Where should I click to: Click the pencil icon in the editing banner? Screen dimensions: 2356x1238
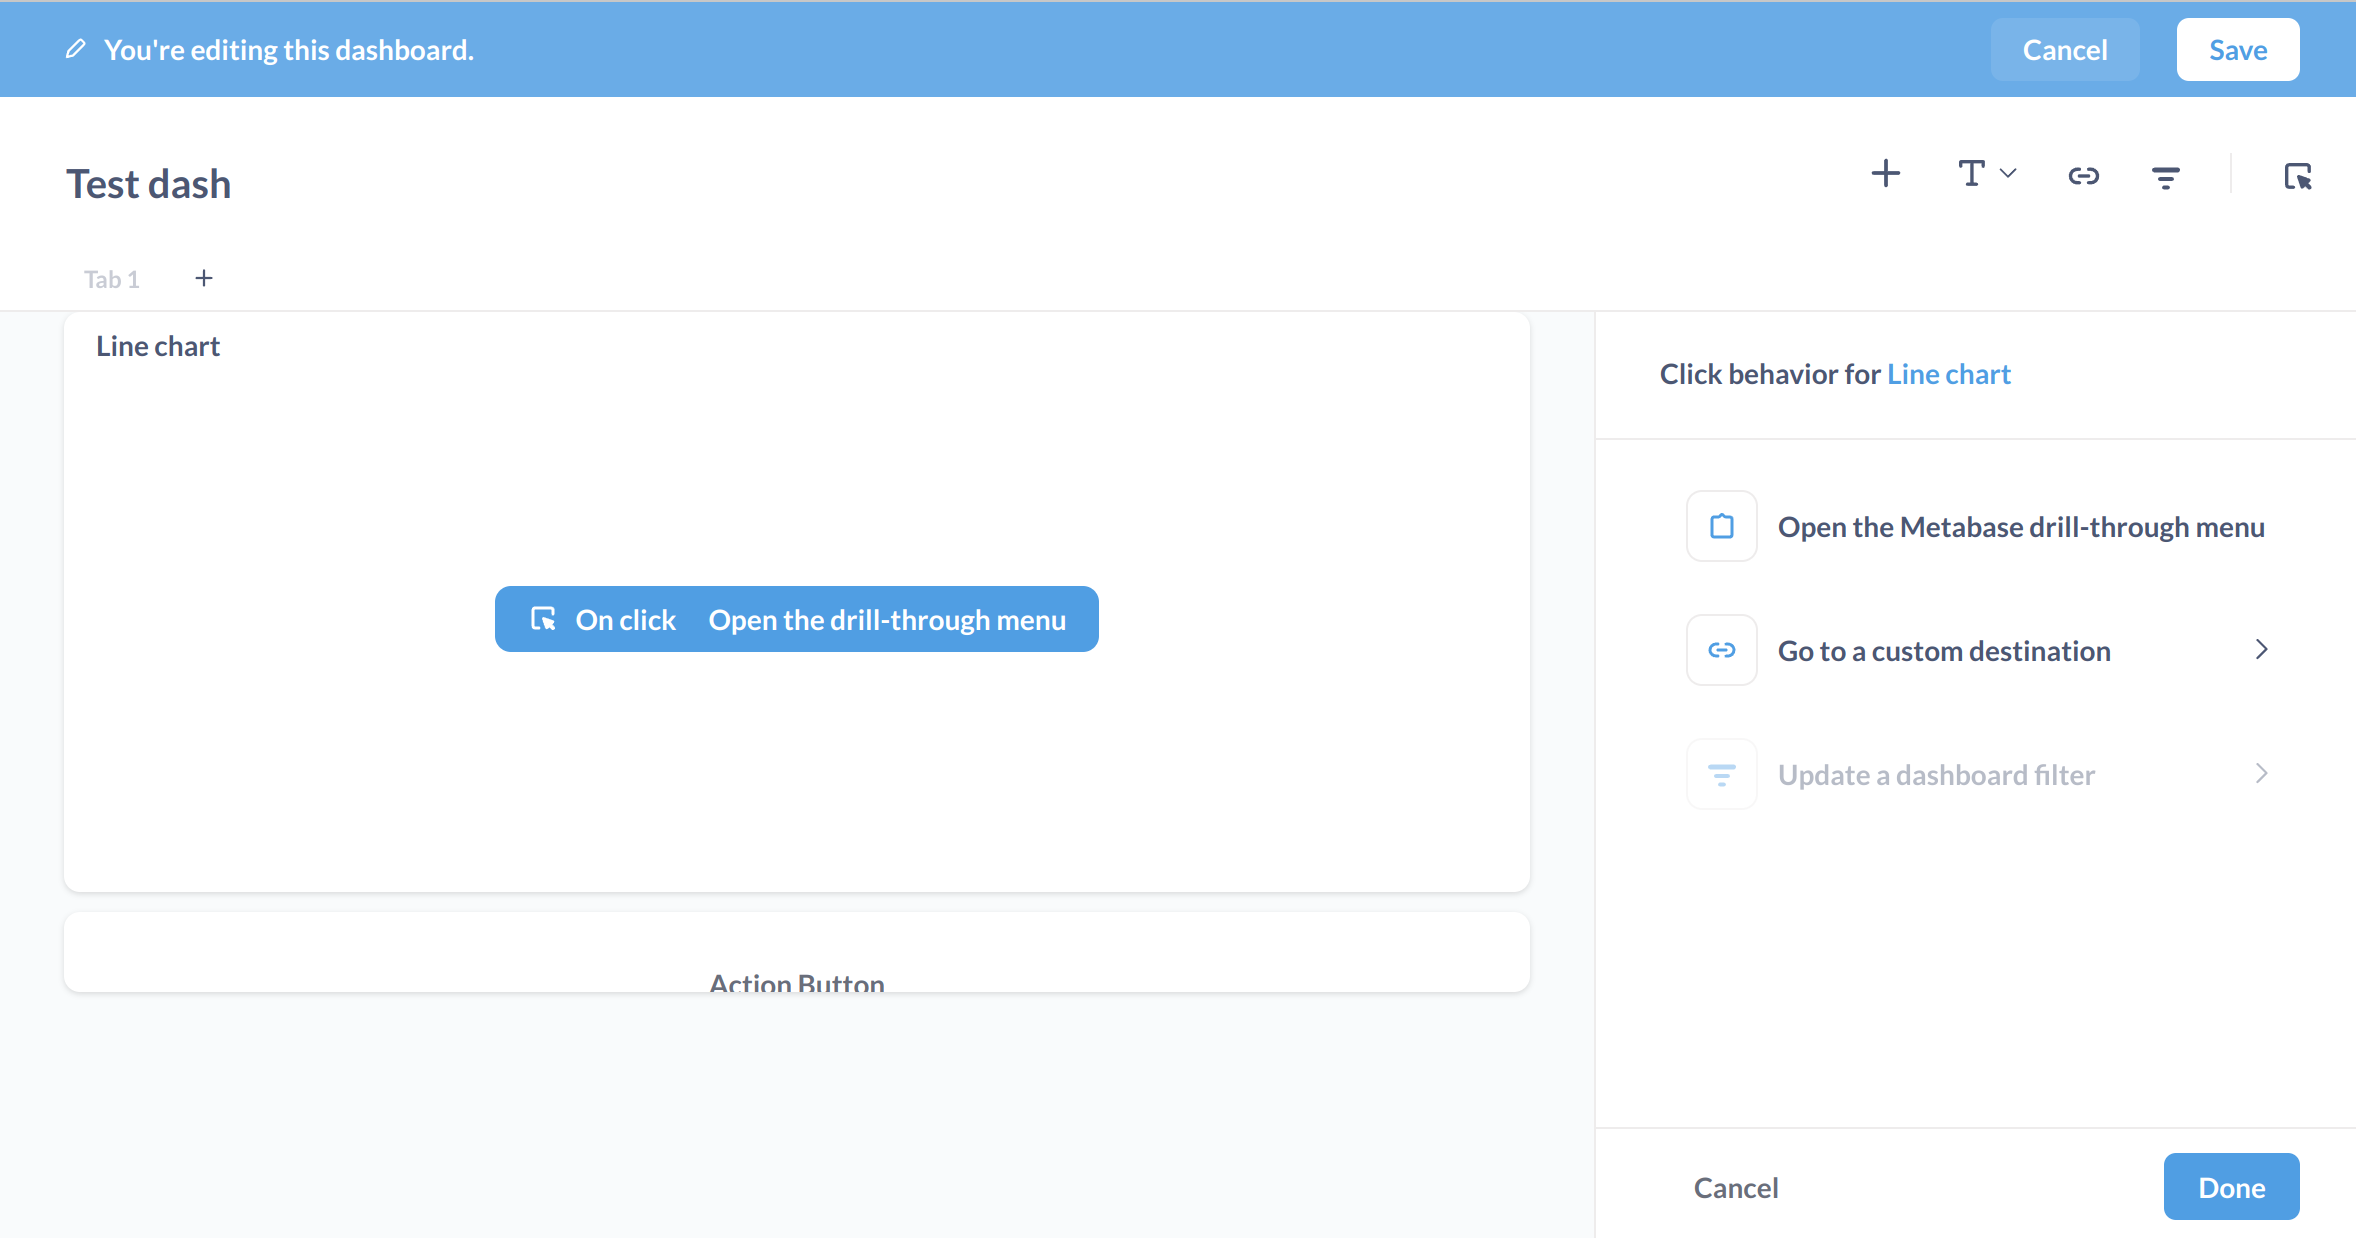point(75,47)
